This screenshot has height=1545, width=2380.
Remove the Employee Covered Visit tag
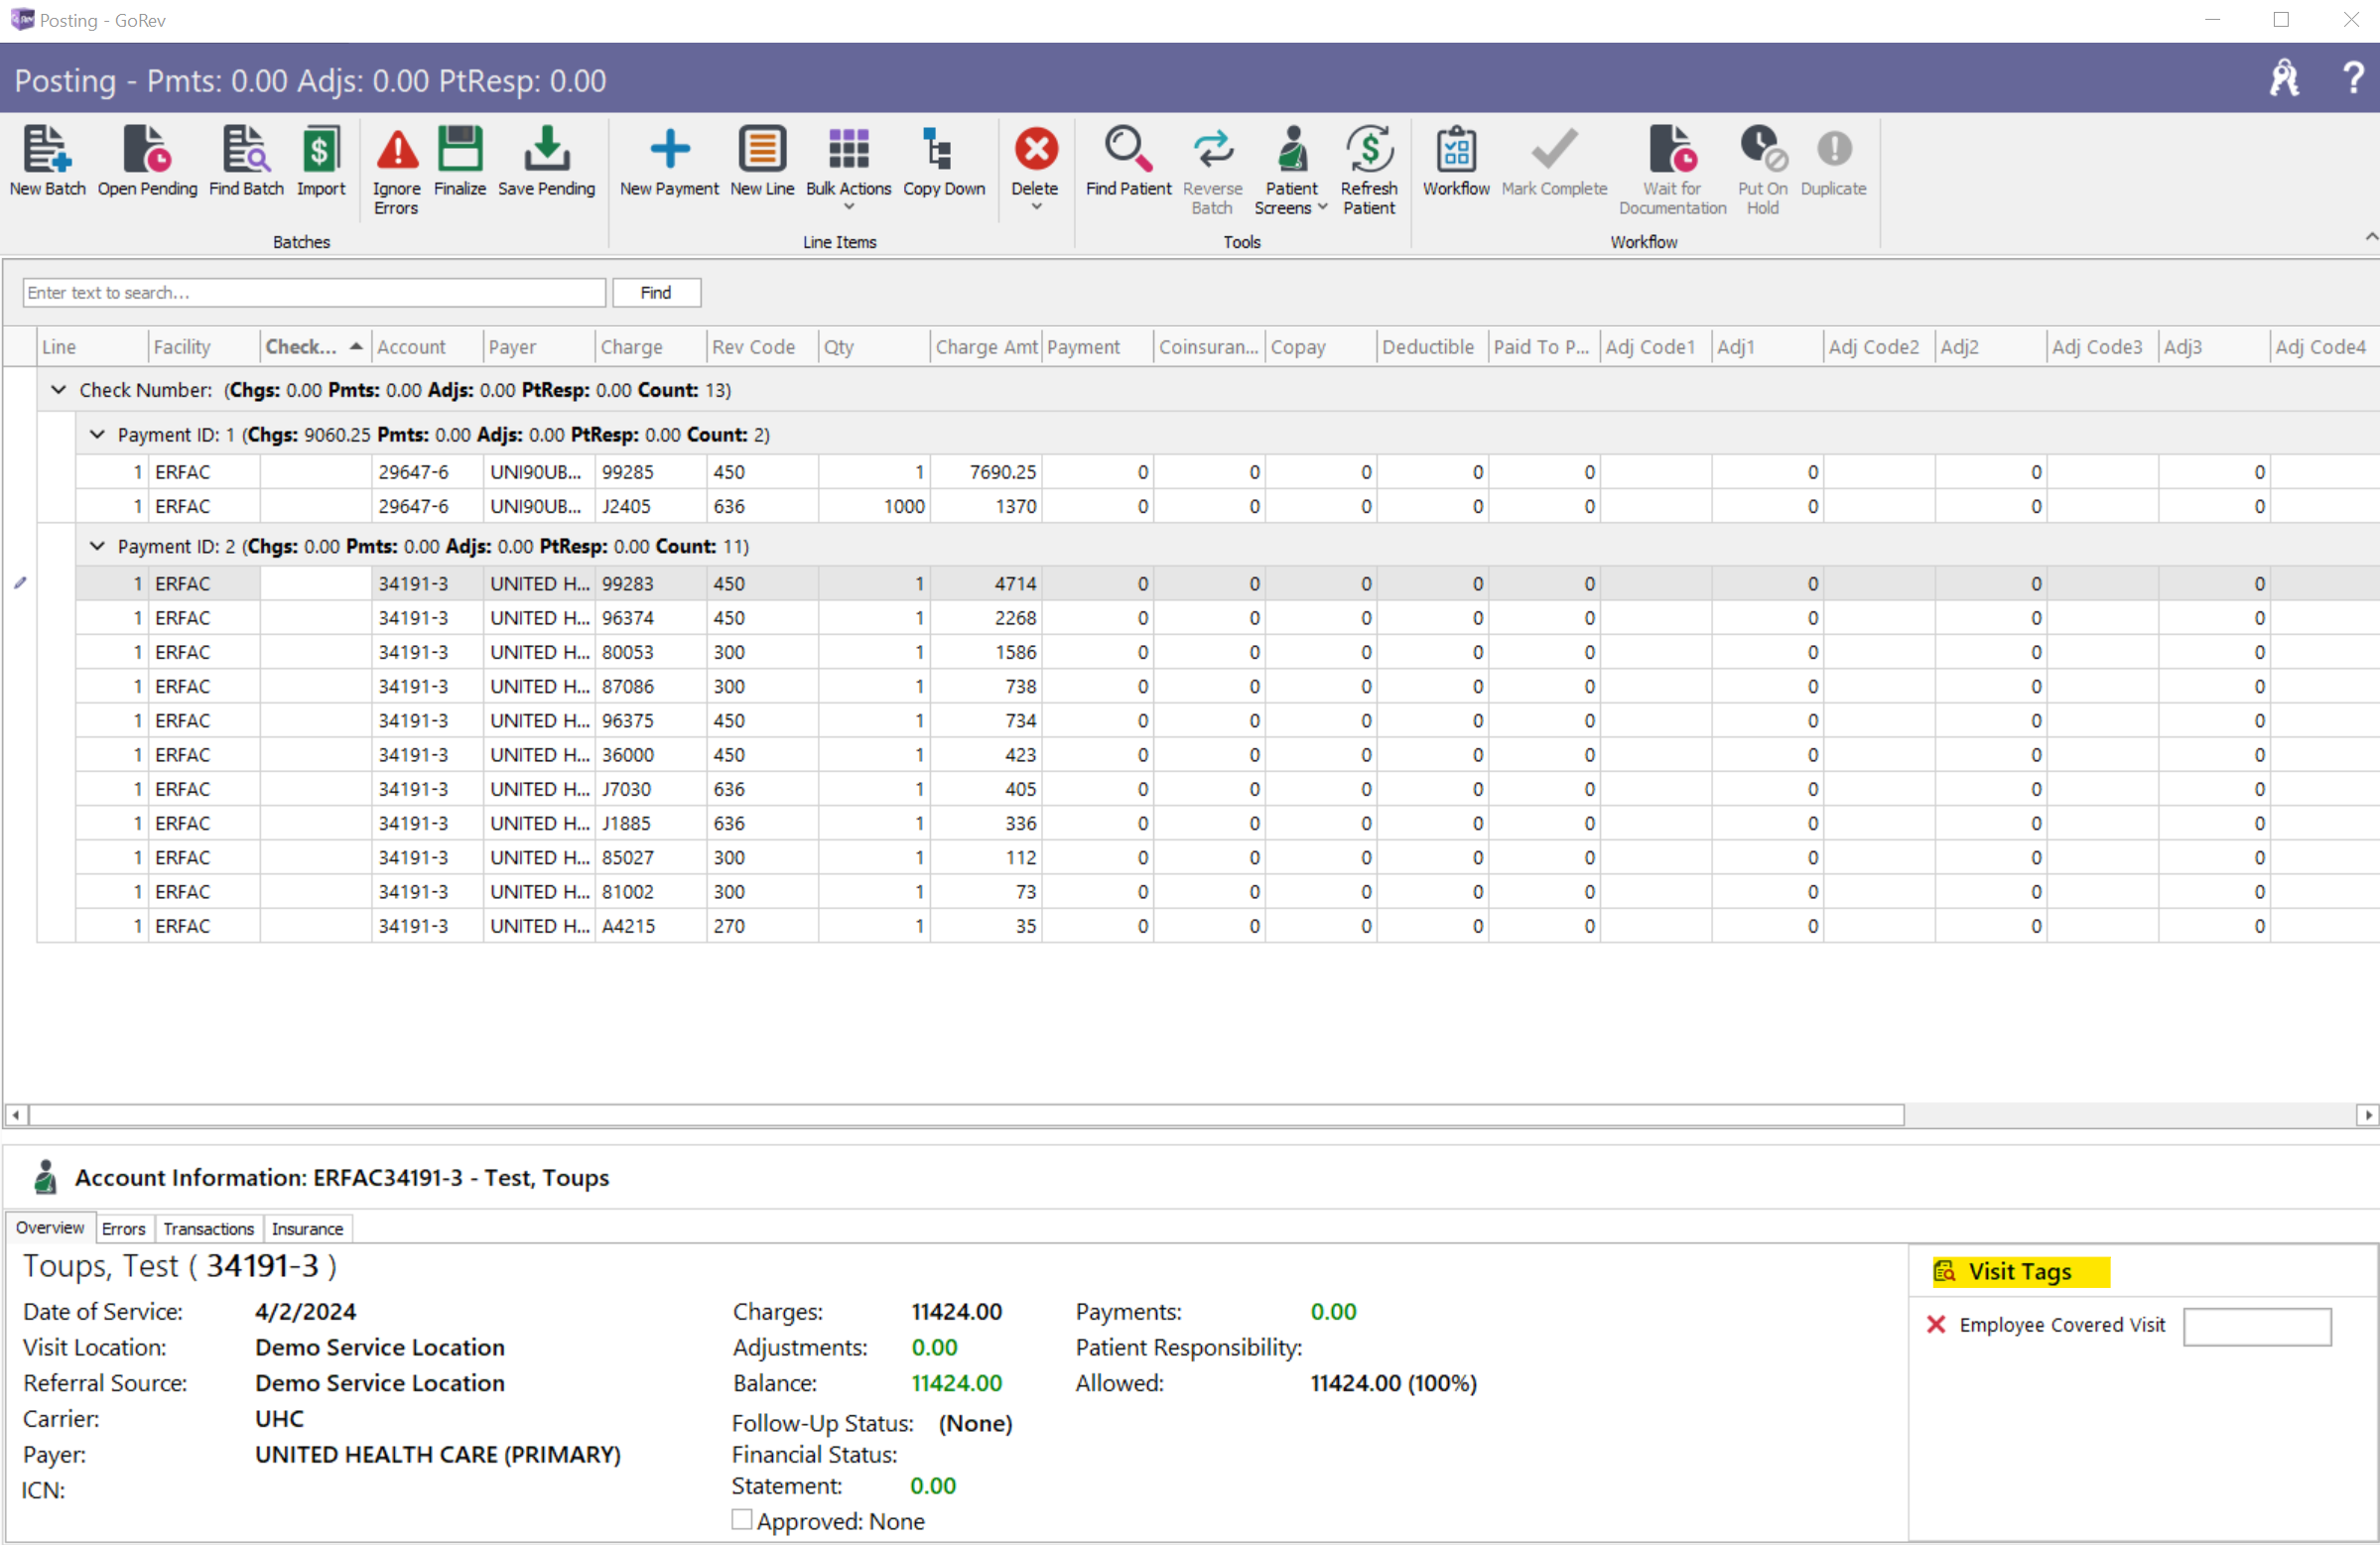tap(1936, 1324)
